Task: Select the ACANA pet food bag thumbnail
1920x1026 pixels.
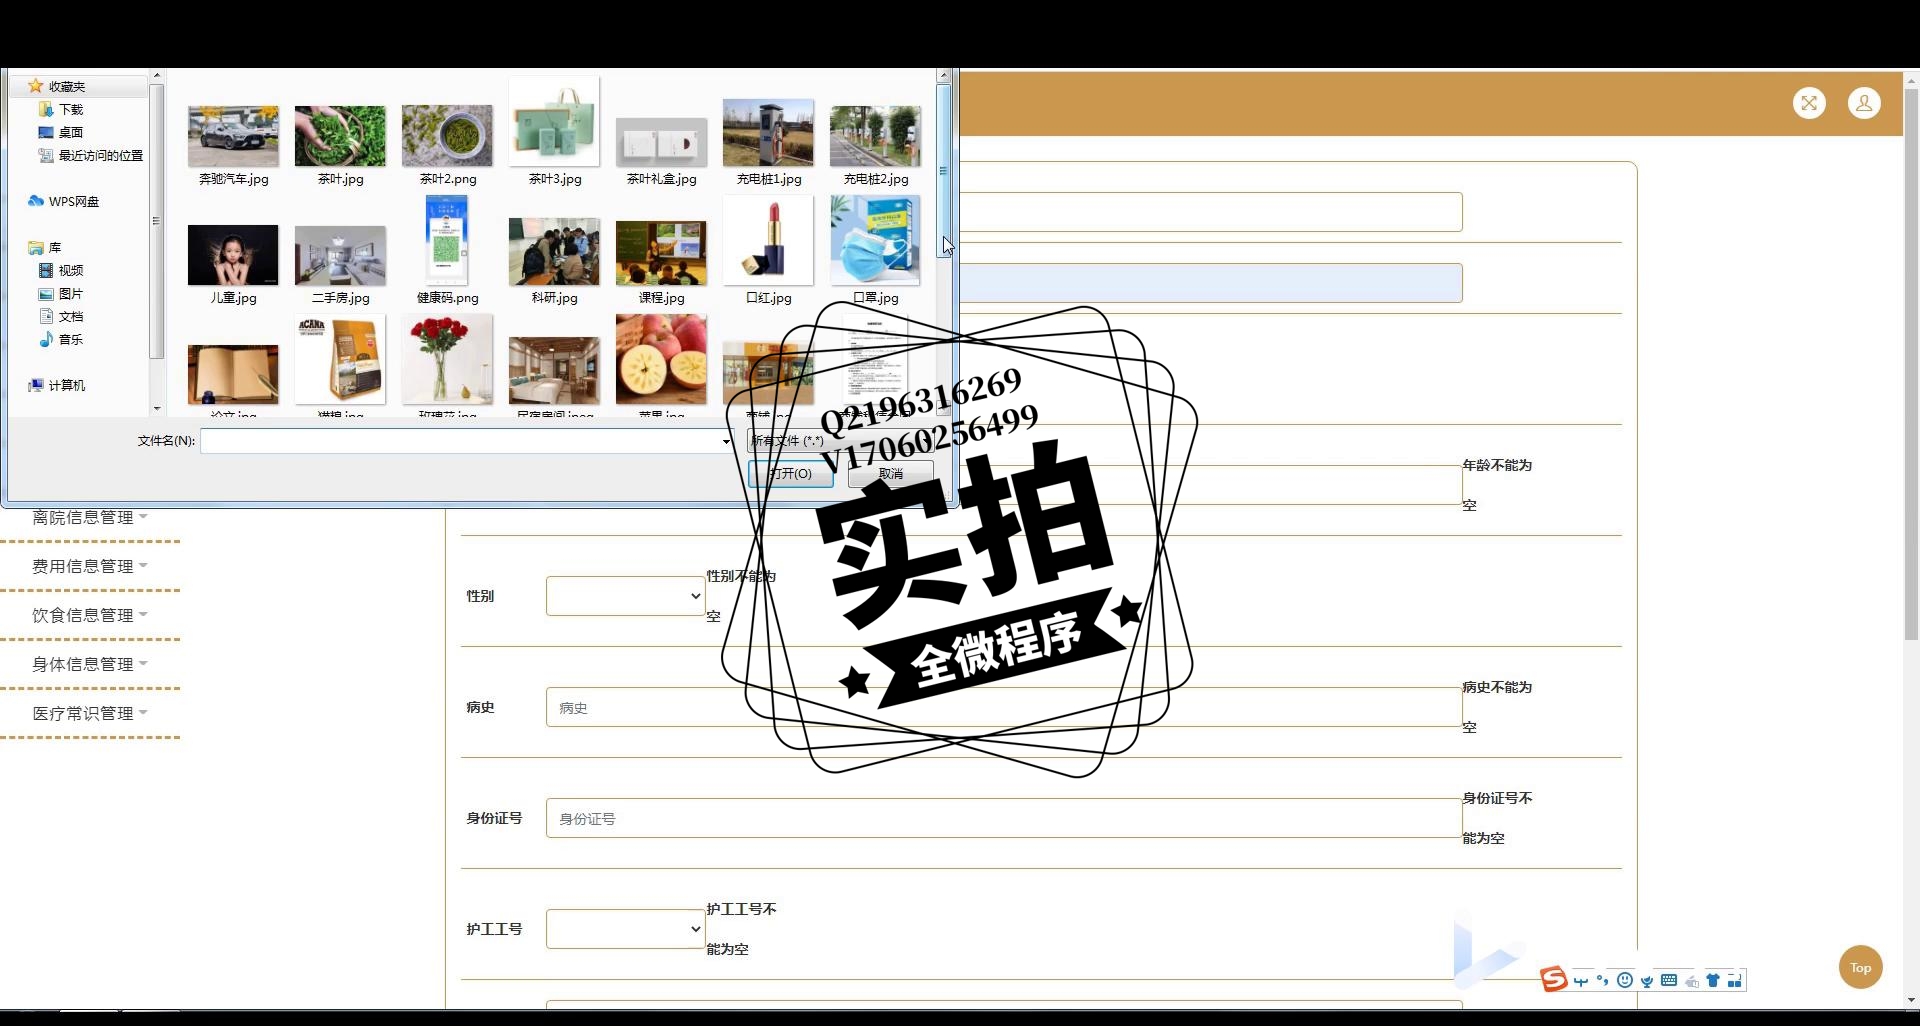Action: click(x=340, y=360)
